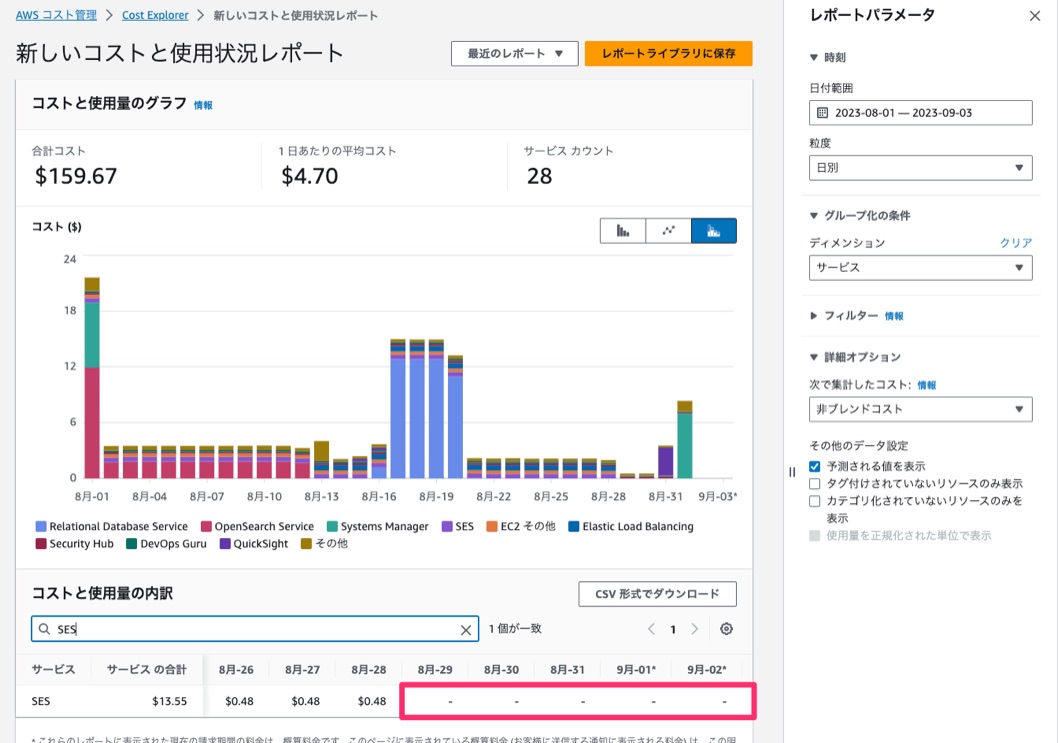1058x743 pixels.
Task: Toggle Relational Database Service legend swatch
Action: [x=41, y=527]
